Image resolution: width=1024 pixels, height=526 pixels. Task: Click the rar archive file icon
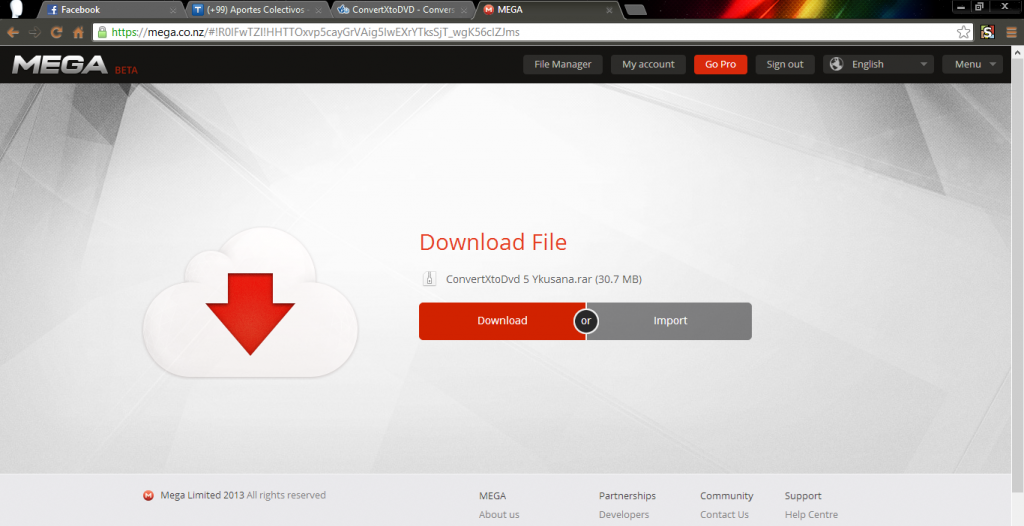click(x=429, y=279)
